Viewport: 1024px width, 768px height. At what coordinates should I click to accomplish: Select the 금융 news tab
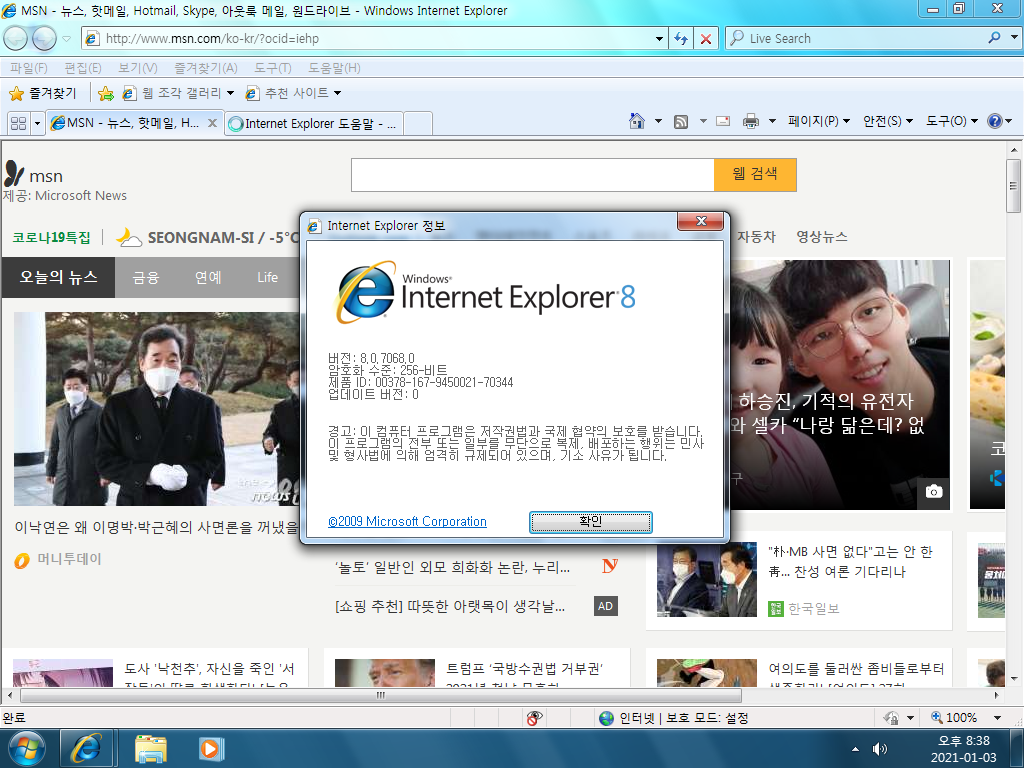pyautogui.click(x=146, y=278)
